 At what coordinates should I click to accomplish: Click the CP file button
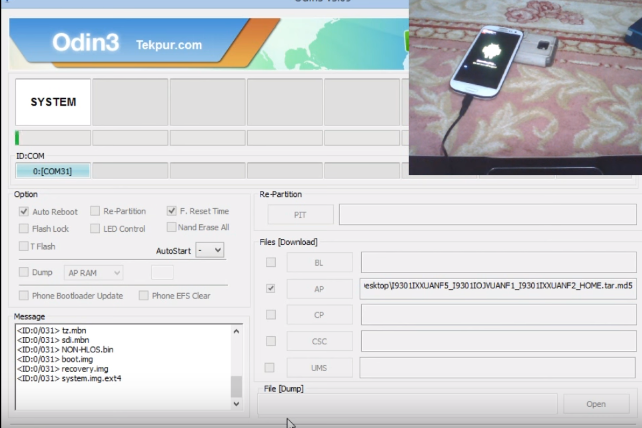point(319,315)
